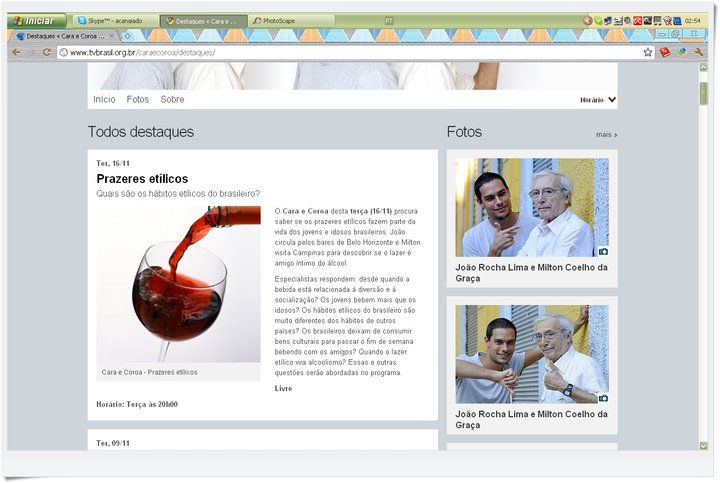Click the "Ter, 09/11" date label
This screenshot has width=720, height=483.
click(113, 443)
